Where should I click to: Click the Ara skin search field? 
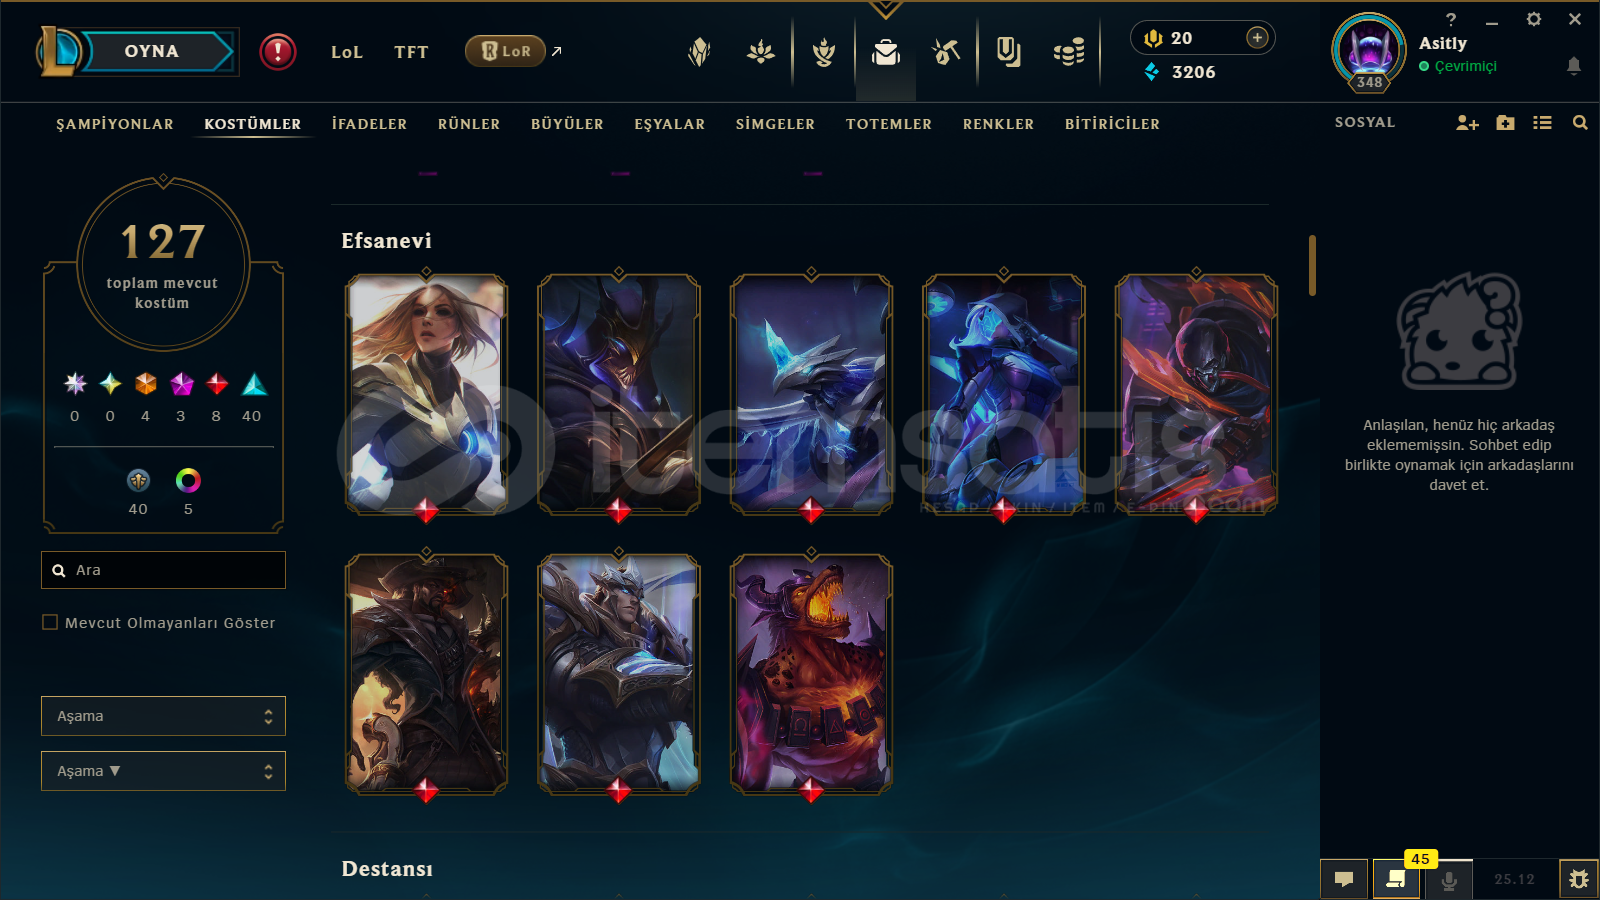[x=163, y=570]
